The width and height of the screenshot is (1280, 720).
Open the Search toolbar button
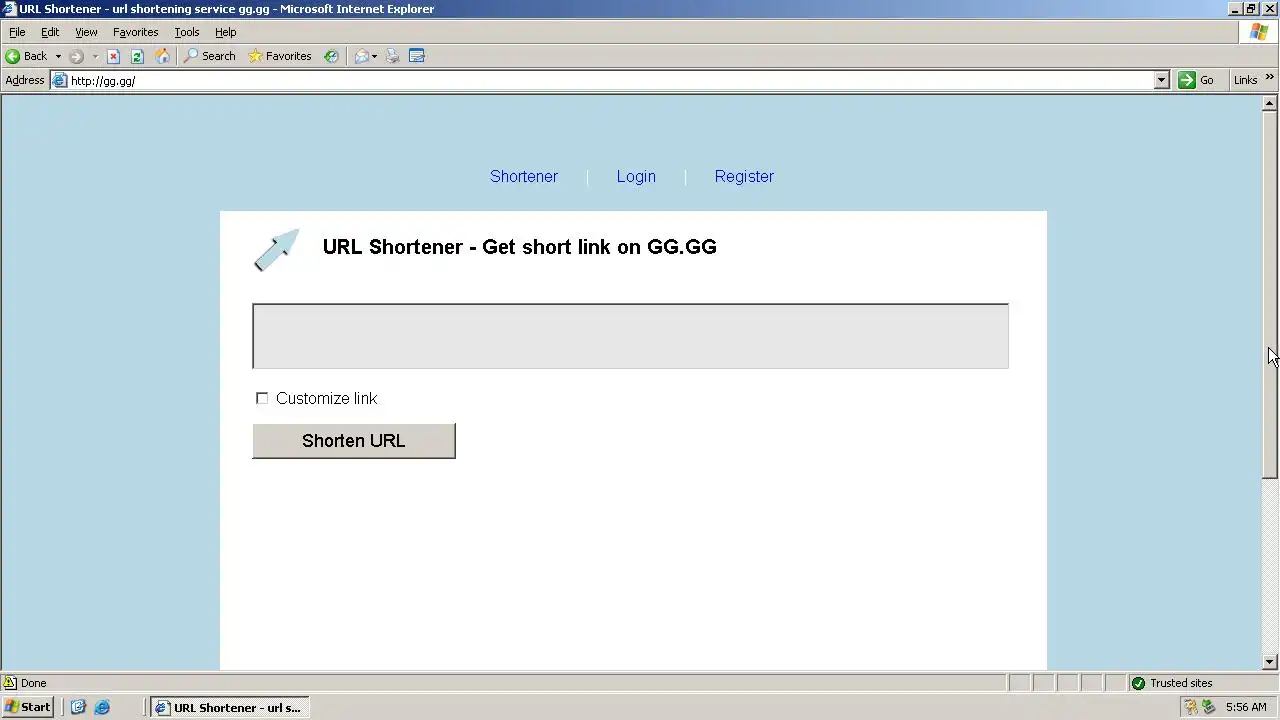[x=209, y=56]
